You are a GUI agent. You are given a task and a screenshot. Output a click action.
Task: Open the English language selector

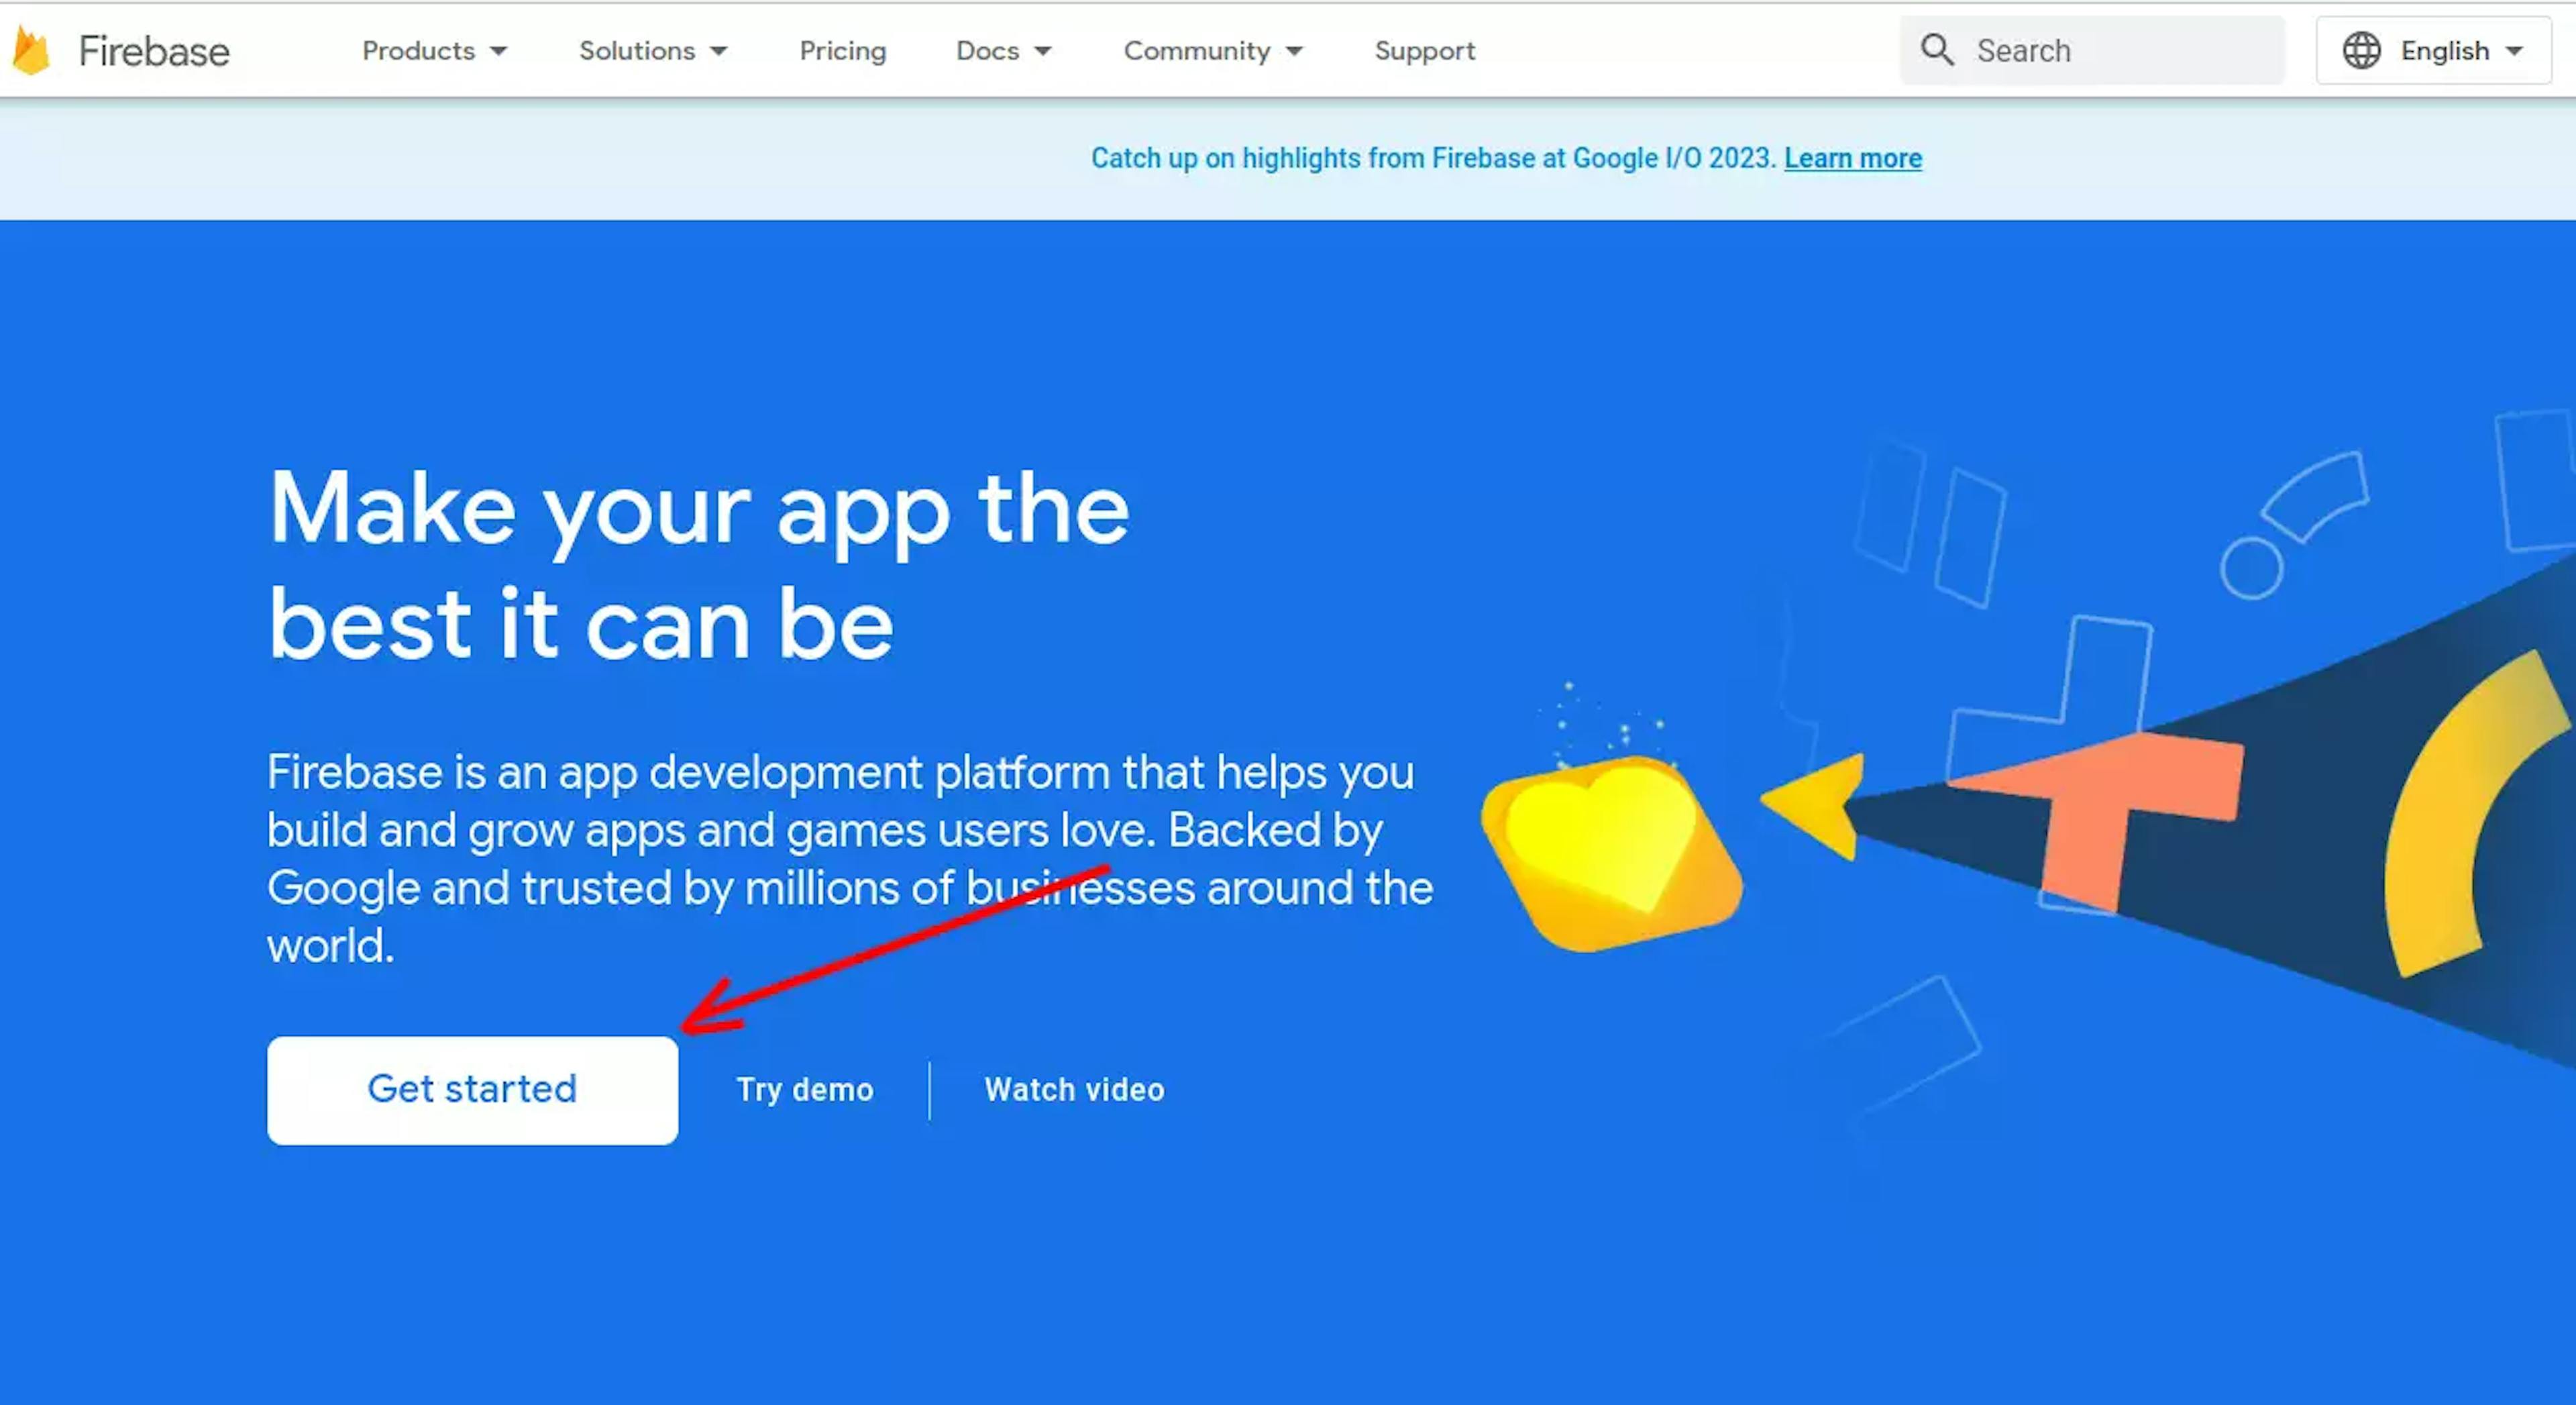coord(2434,50)
